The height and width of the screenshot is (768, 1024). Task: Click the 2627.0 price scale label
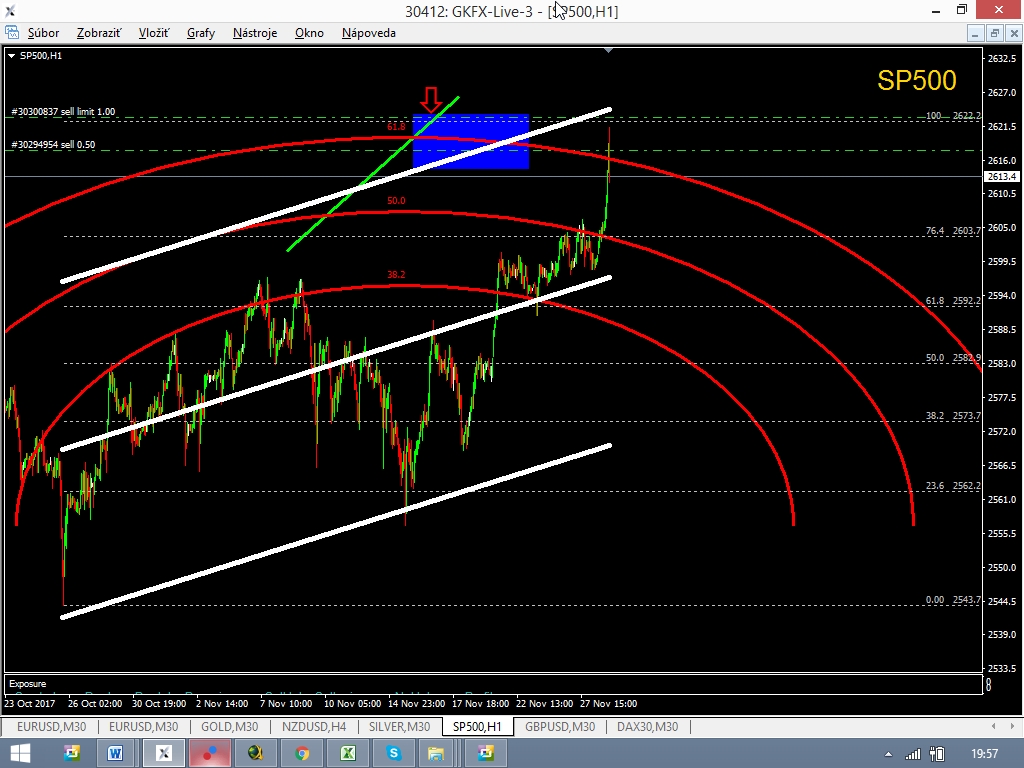[x=1002, y=93]
